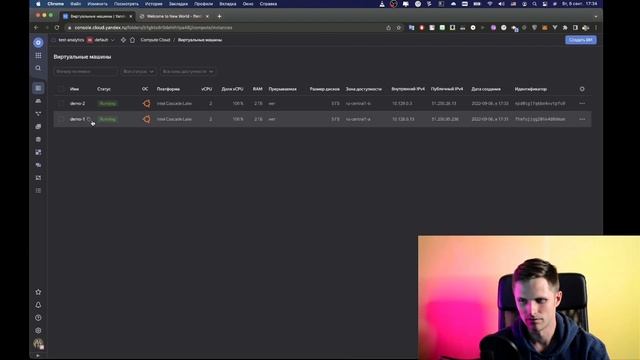Click the default folder breadcrumb

[101, 40]
